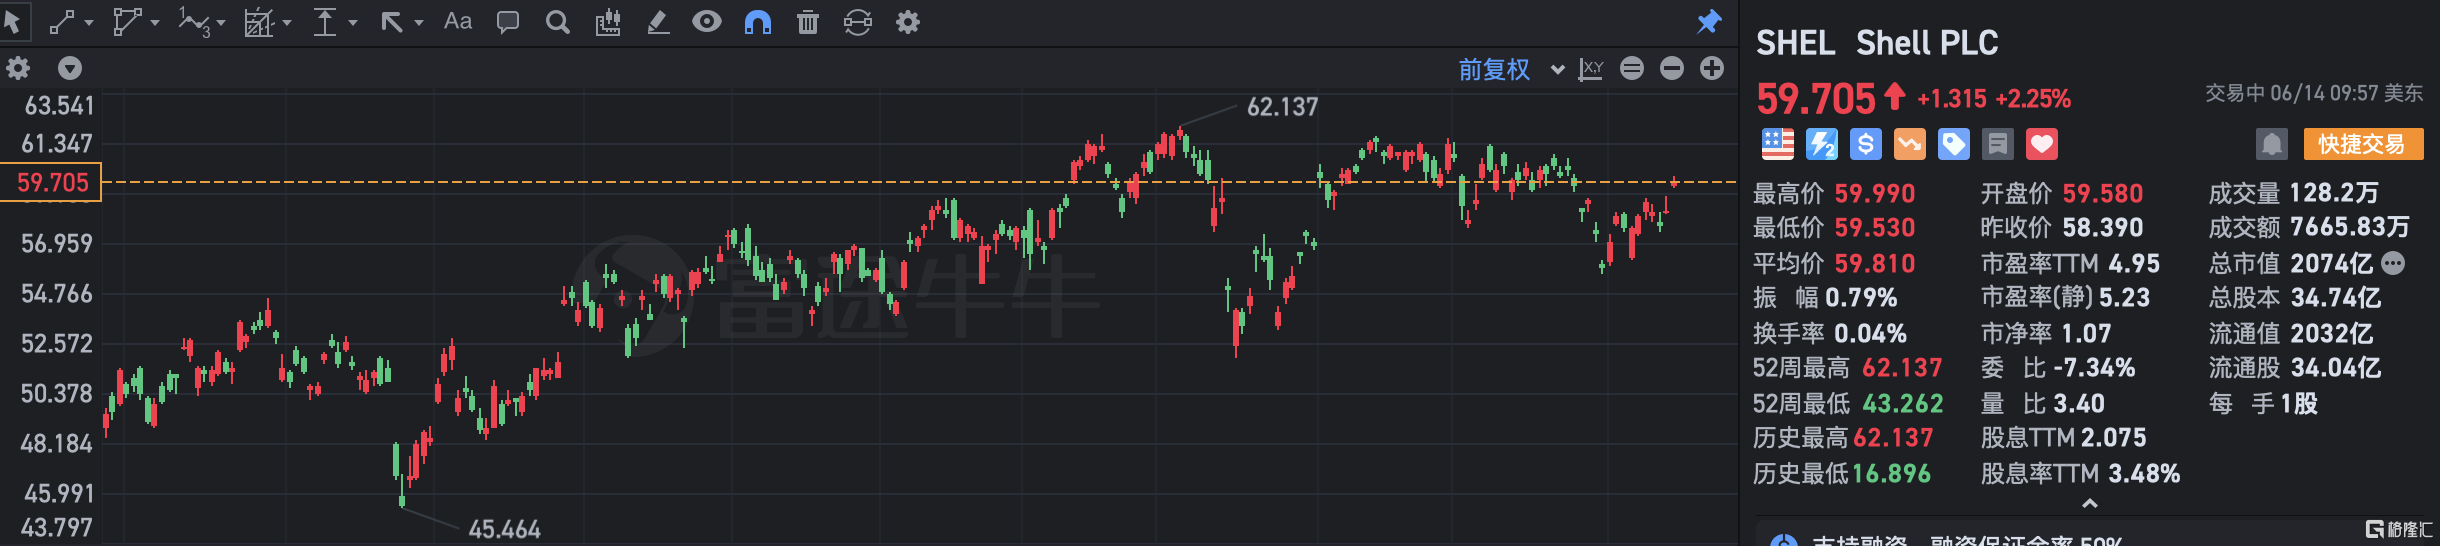
Task: Select the arrow annotation tool
Action: click(392, 22)
